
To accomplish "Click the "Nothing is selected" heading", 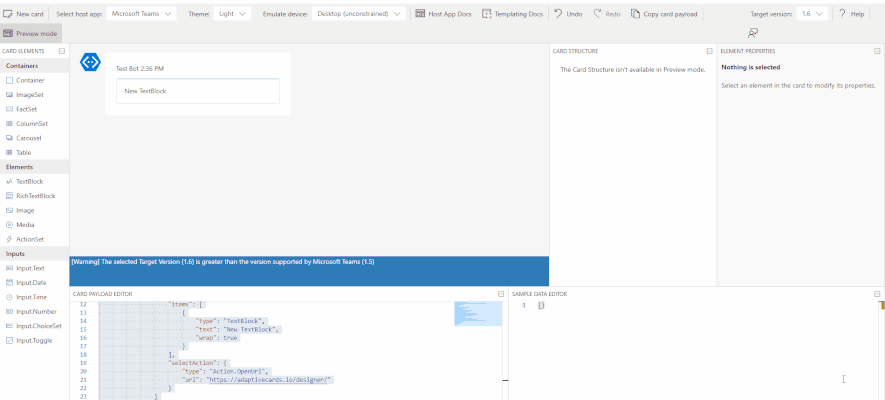I will pyautogui.click(x=751, y=67).
